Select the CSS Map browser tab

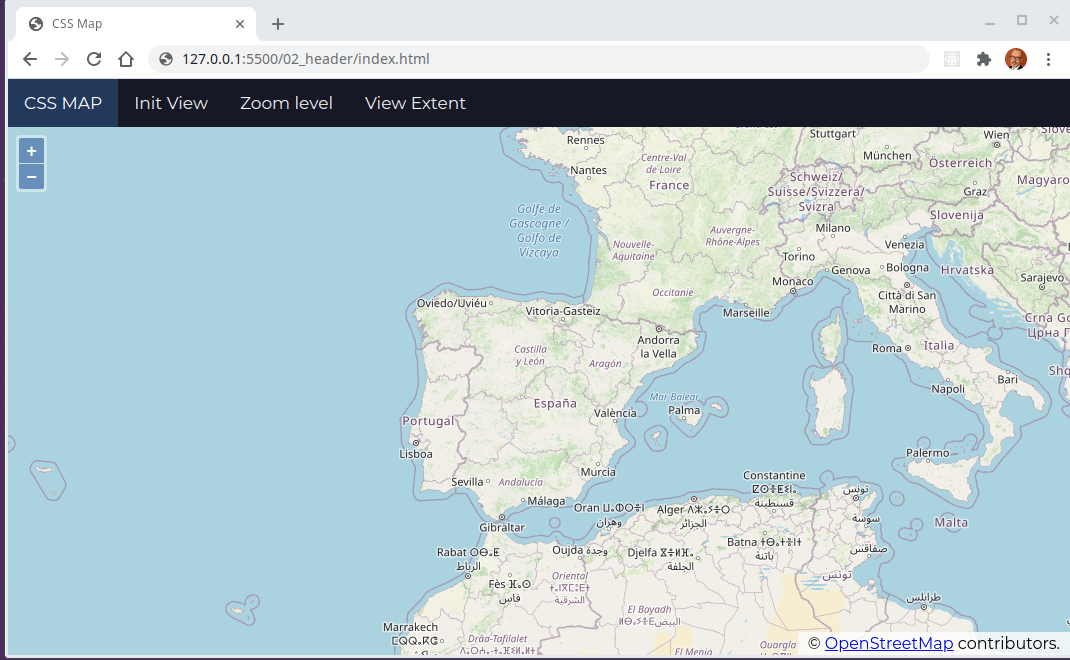pos(130,24)
